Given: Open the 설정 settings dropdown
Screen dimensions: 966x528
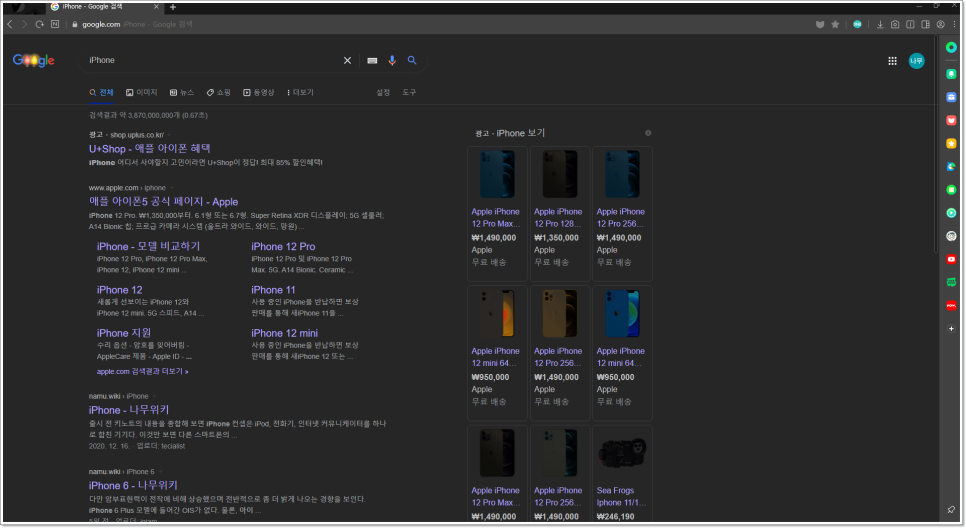Looking at the screenshot, I should (383, 92).
